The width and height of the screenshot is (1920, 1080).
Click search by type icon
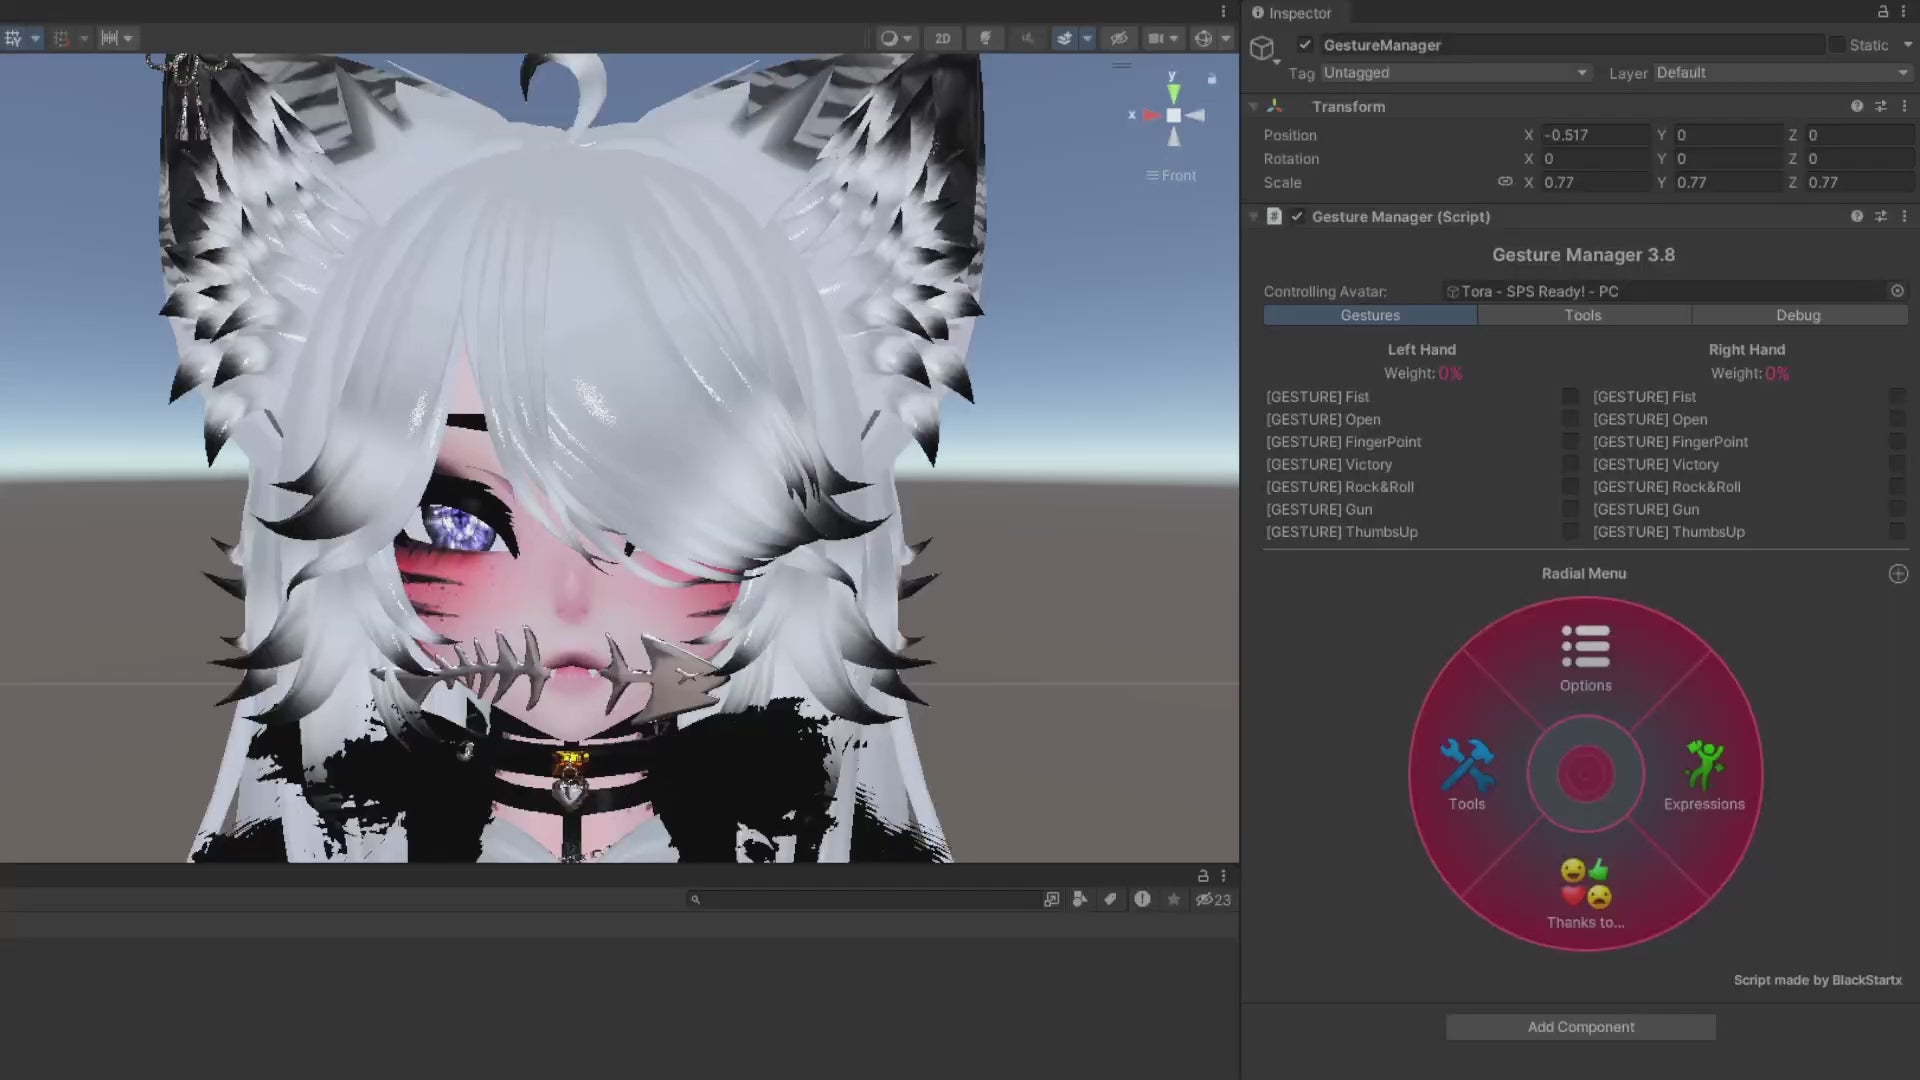pyautogui.click(x=1079, y=899)
